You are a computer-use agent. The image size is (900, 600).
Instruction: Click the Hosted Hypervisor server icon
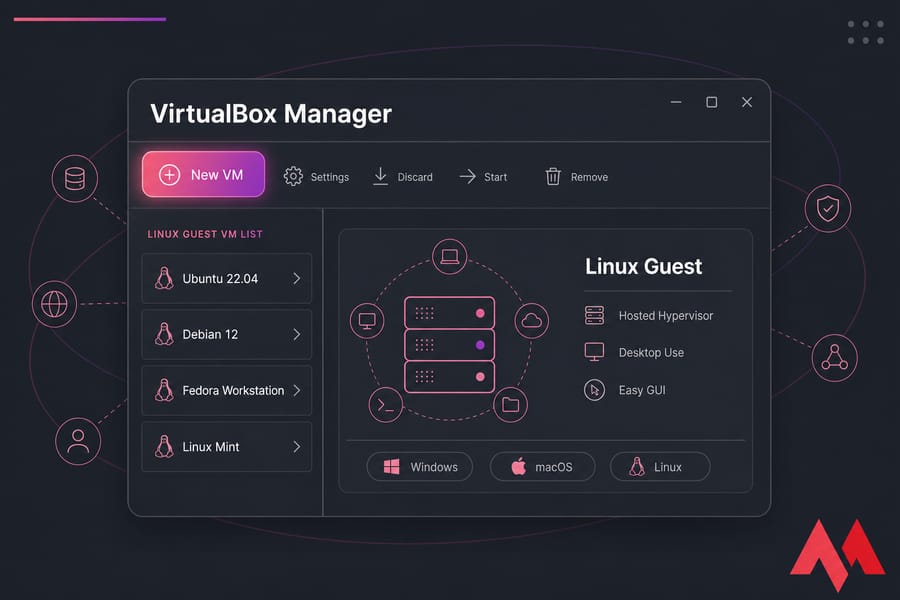tap(594, 315)
